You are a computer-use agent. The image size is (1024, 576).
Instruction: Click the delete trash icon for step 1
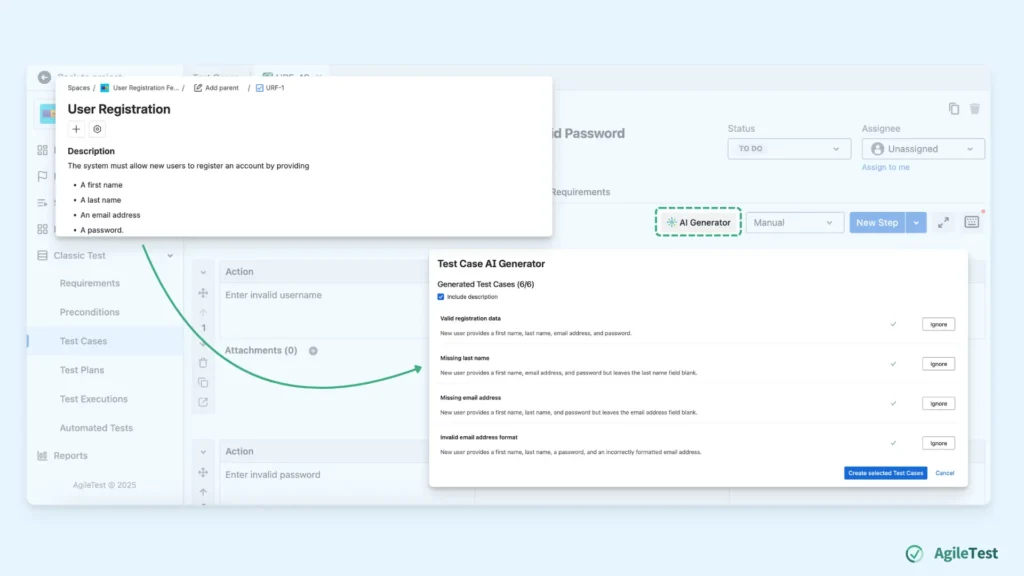(203, 363)
